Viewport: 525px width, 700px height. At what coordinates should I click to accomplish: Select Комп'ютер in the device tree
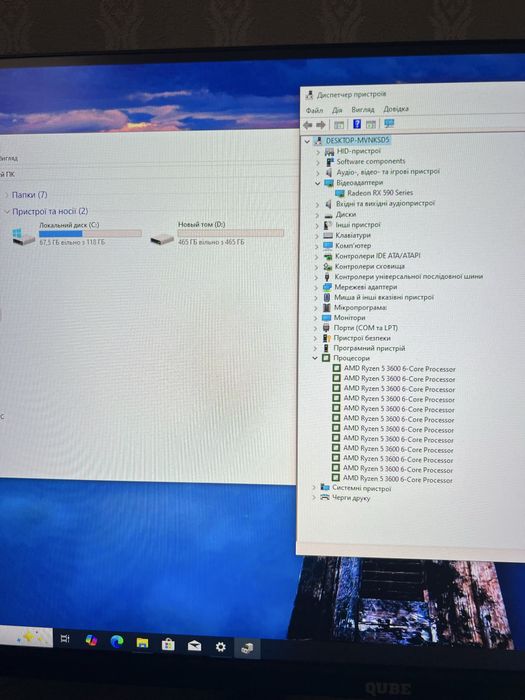point(353,246)
